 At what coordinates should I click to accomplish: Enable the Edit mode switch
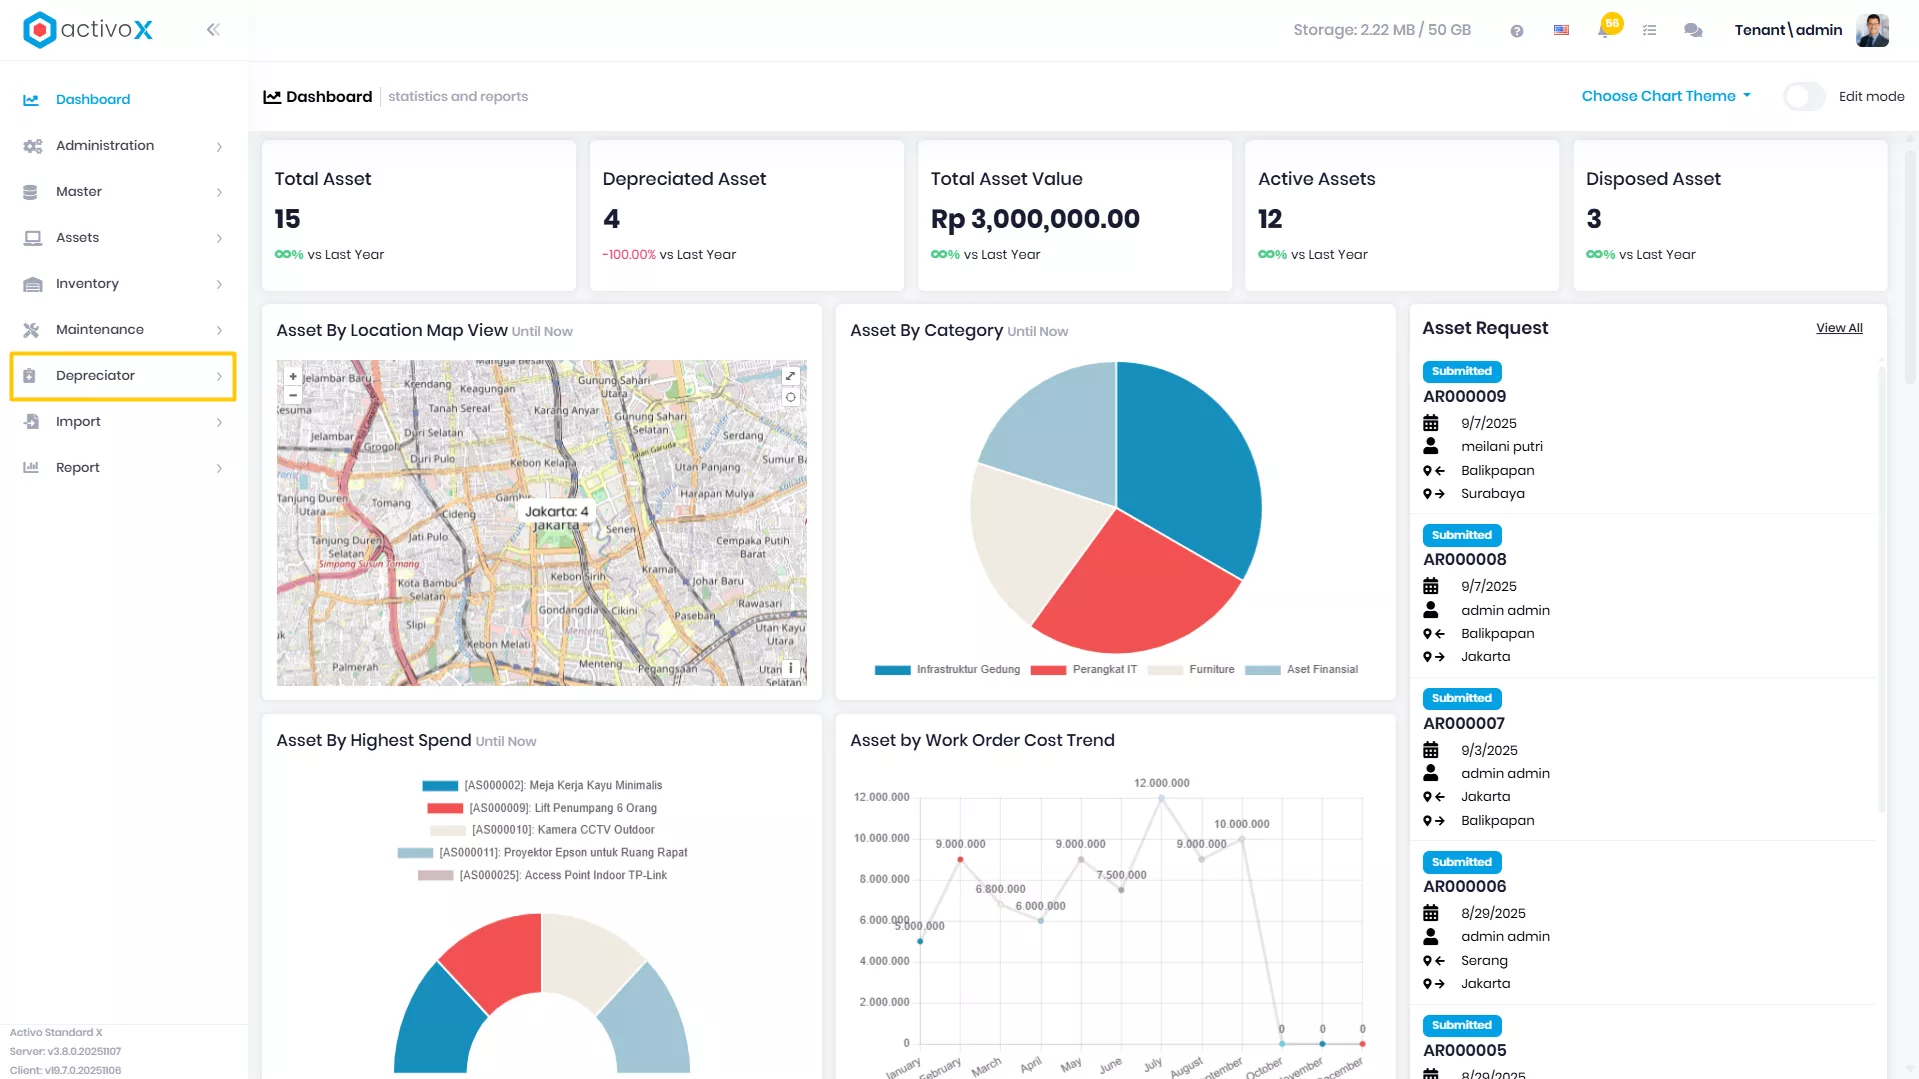click(1804, 97)
